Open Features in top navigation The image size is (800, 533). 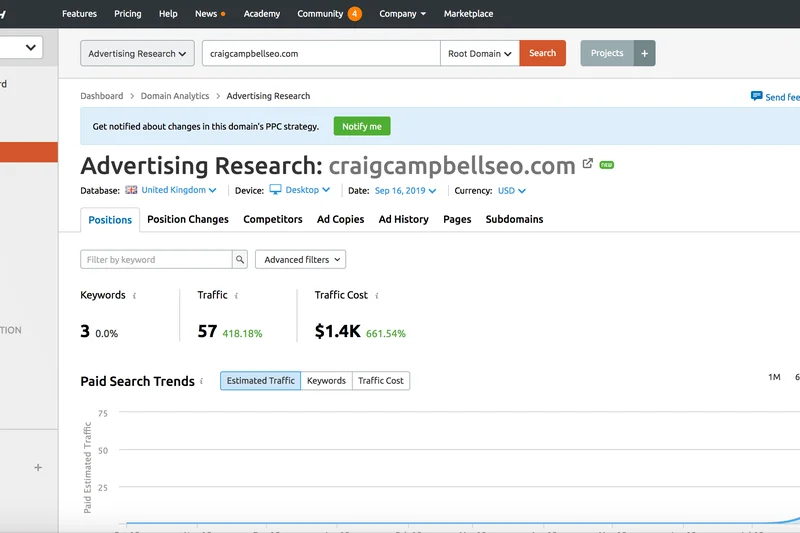click(x=79, y=14)
